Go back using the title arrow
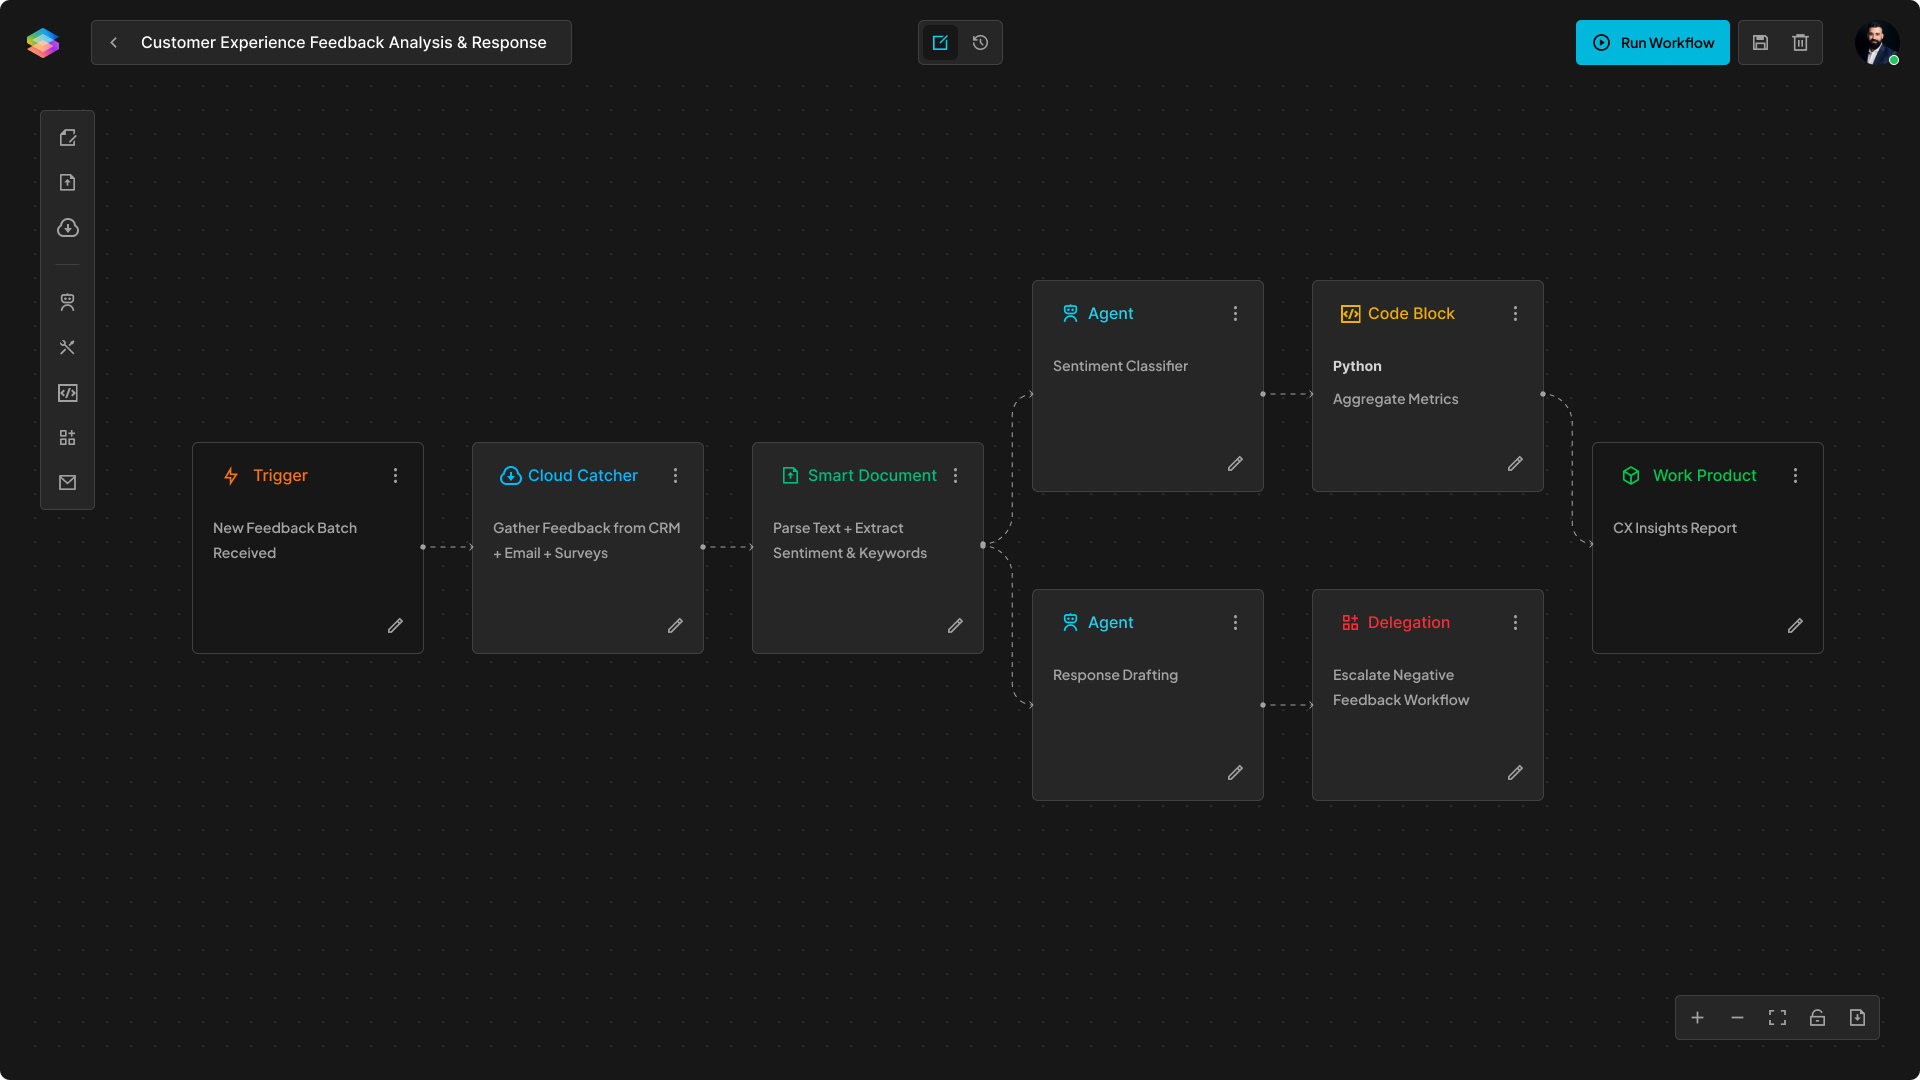This screenshot has width=1920, height=1080. point(114,43)
